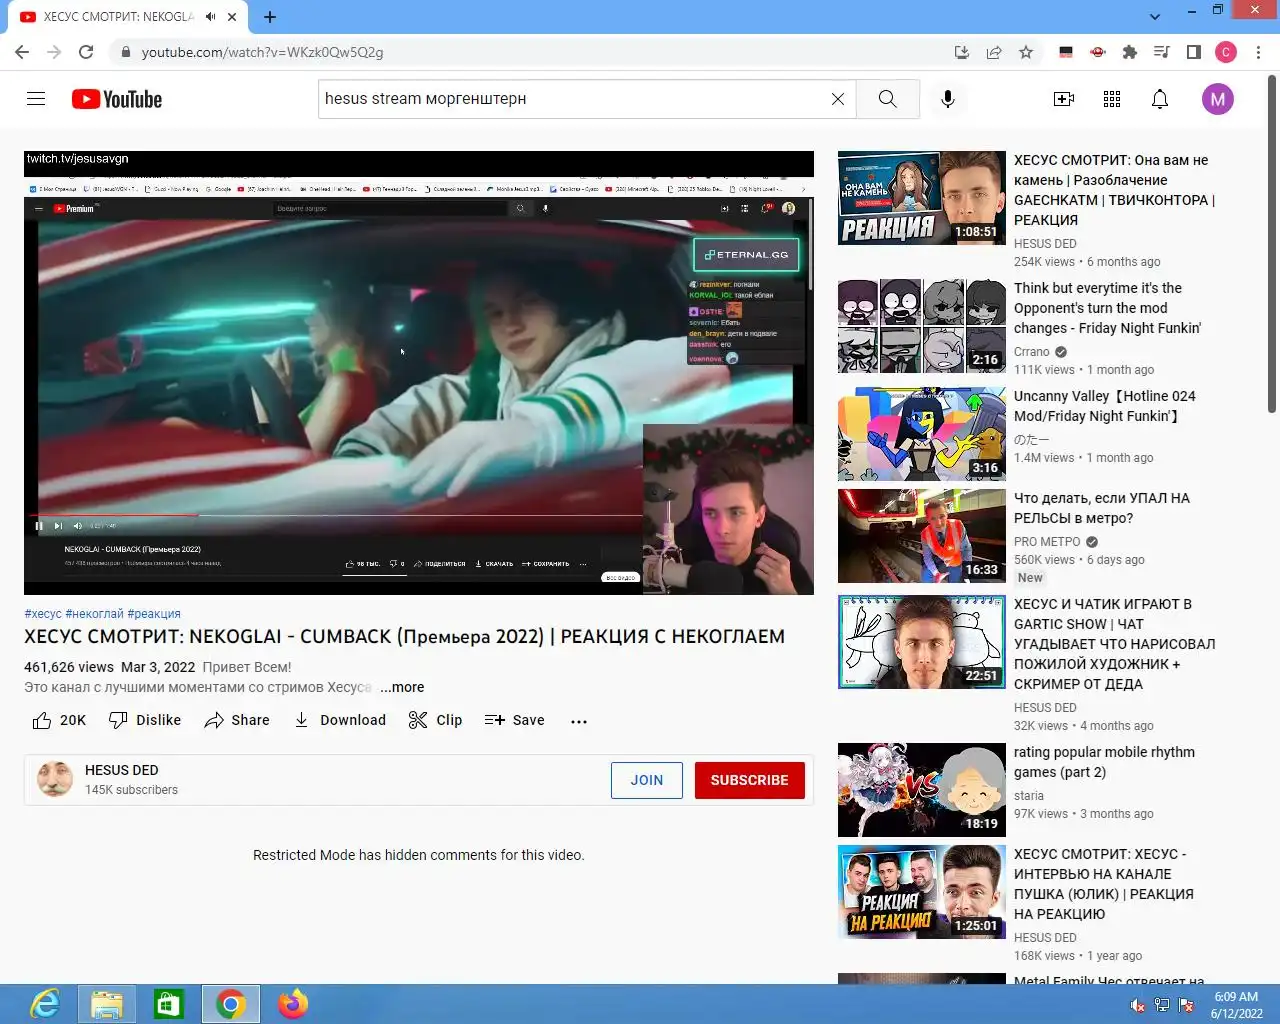1280x1024 pixels.
Task: Toggle Chrome side panel
Action: (1194, 52)
